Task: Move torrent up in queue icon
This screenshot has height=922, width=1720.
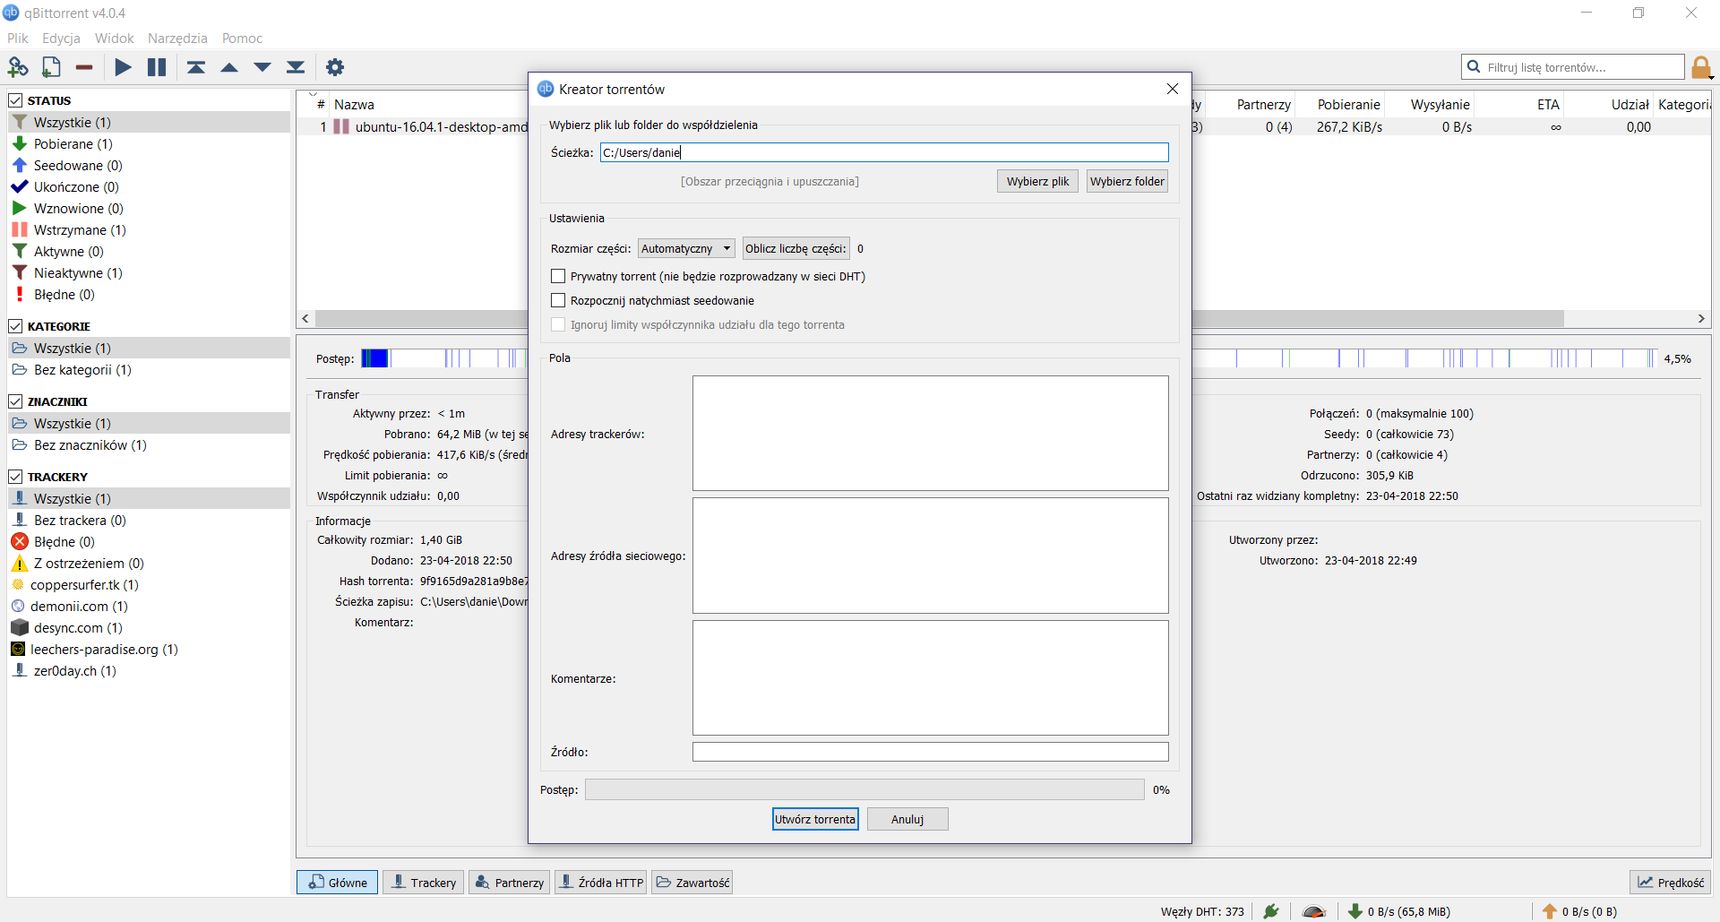Action: pyautogui.click(x=229, y=67)
